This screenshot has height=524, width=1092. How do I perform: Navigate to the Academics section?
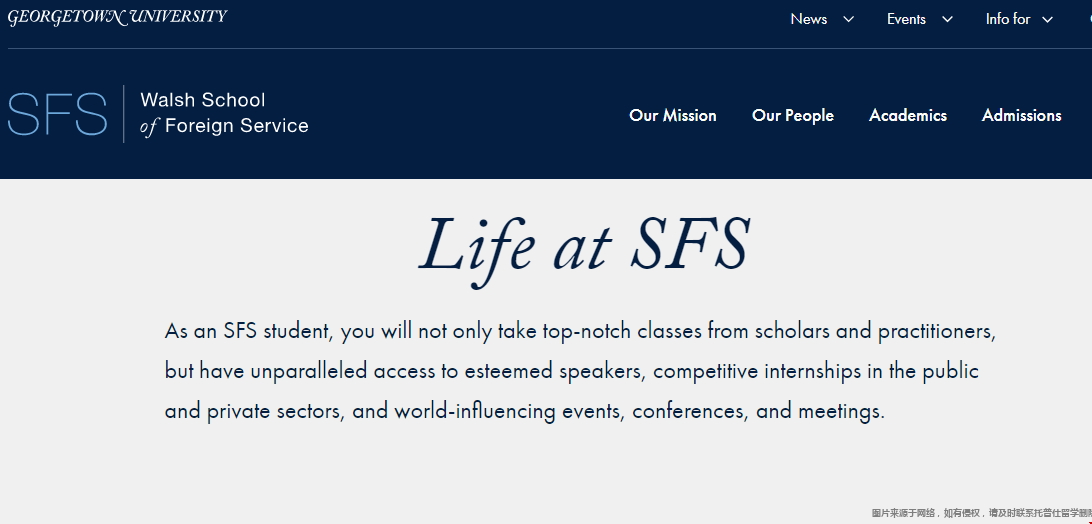click(907, 116)
